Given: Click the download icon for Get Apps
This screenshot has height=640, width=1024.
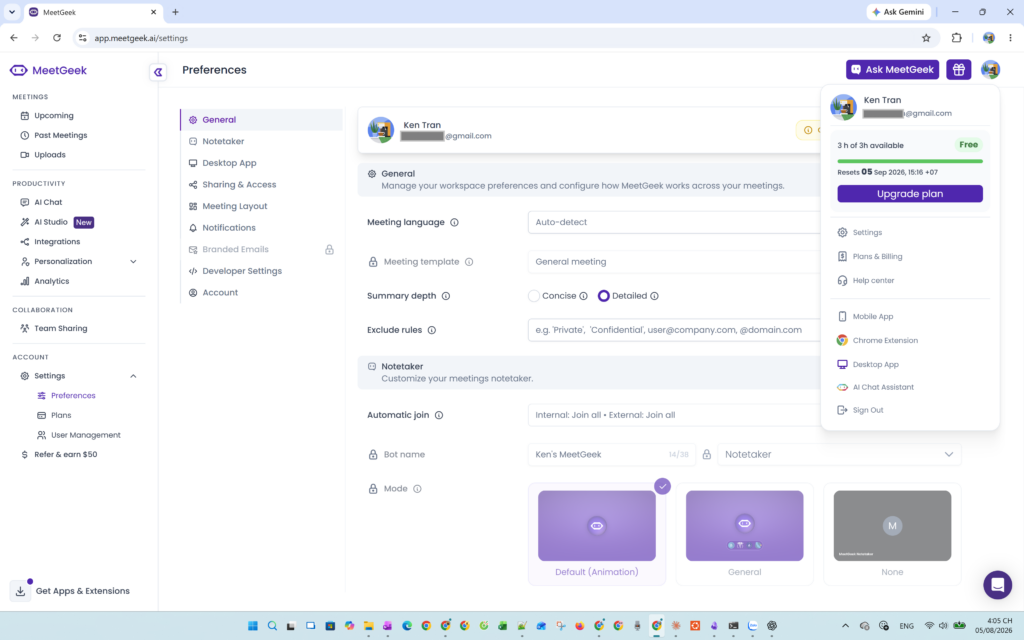Looking at the screenshot, I should (x=20, y=591).
